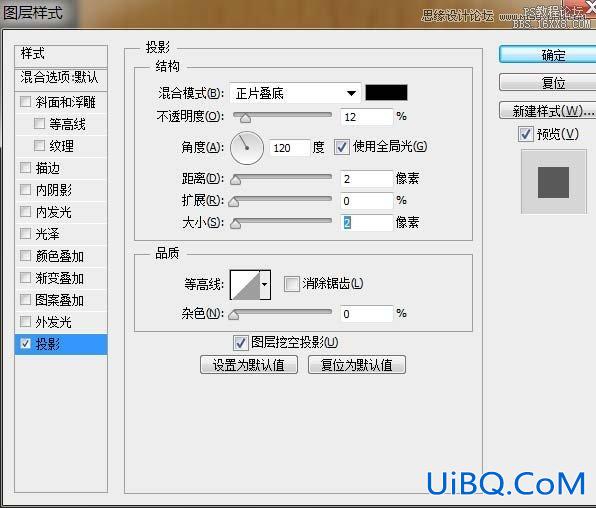The width and height of the screenshot is (596, 508).
Task: Click the 大小 value input field
Action: [366, 223]
